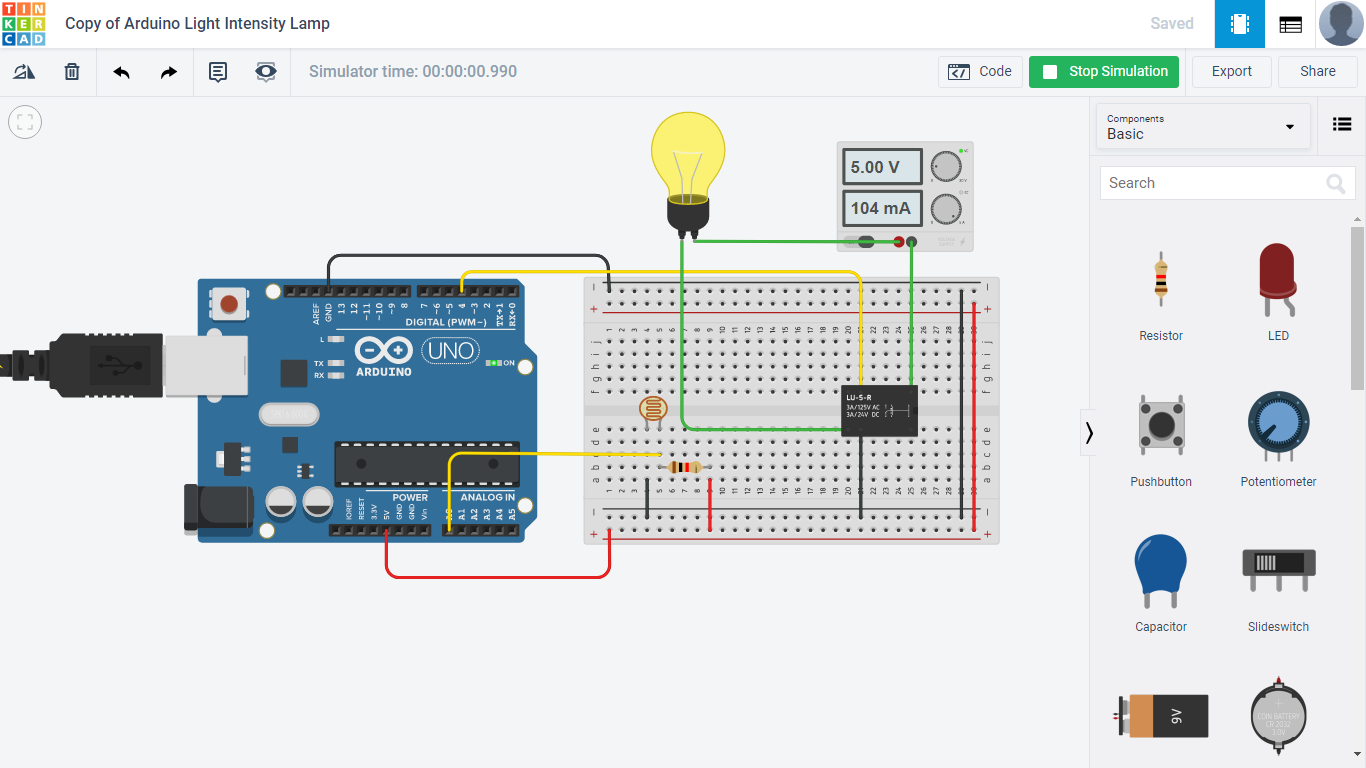Click the components panel scrollbar
This screenshot has height=768, width=1366.
coord(1357,307)
